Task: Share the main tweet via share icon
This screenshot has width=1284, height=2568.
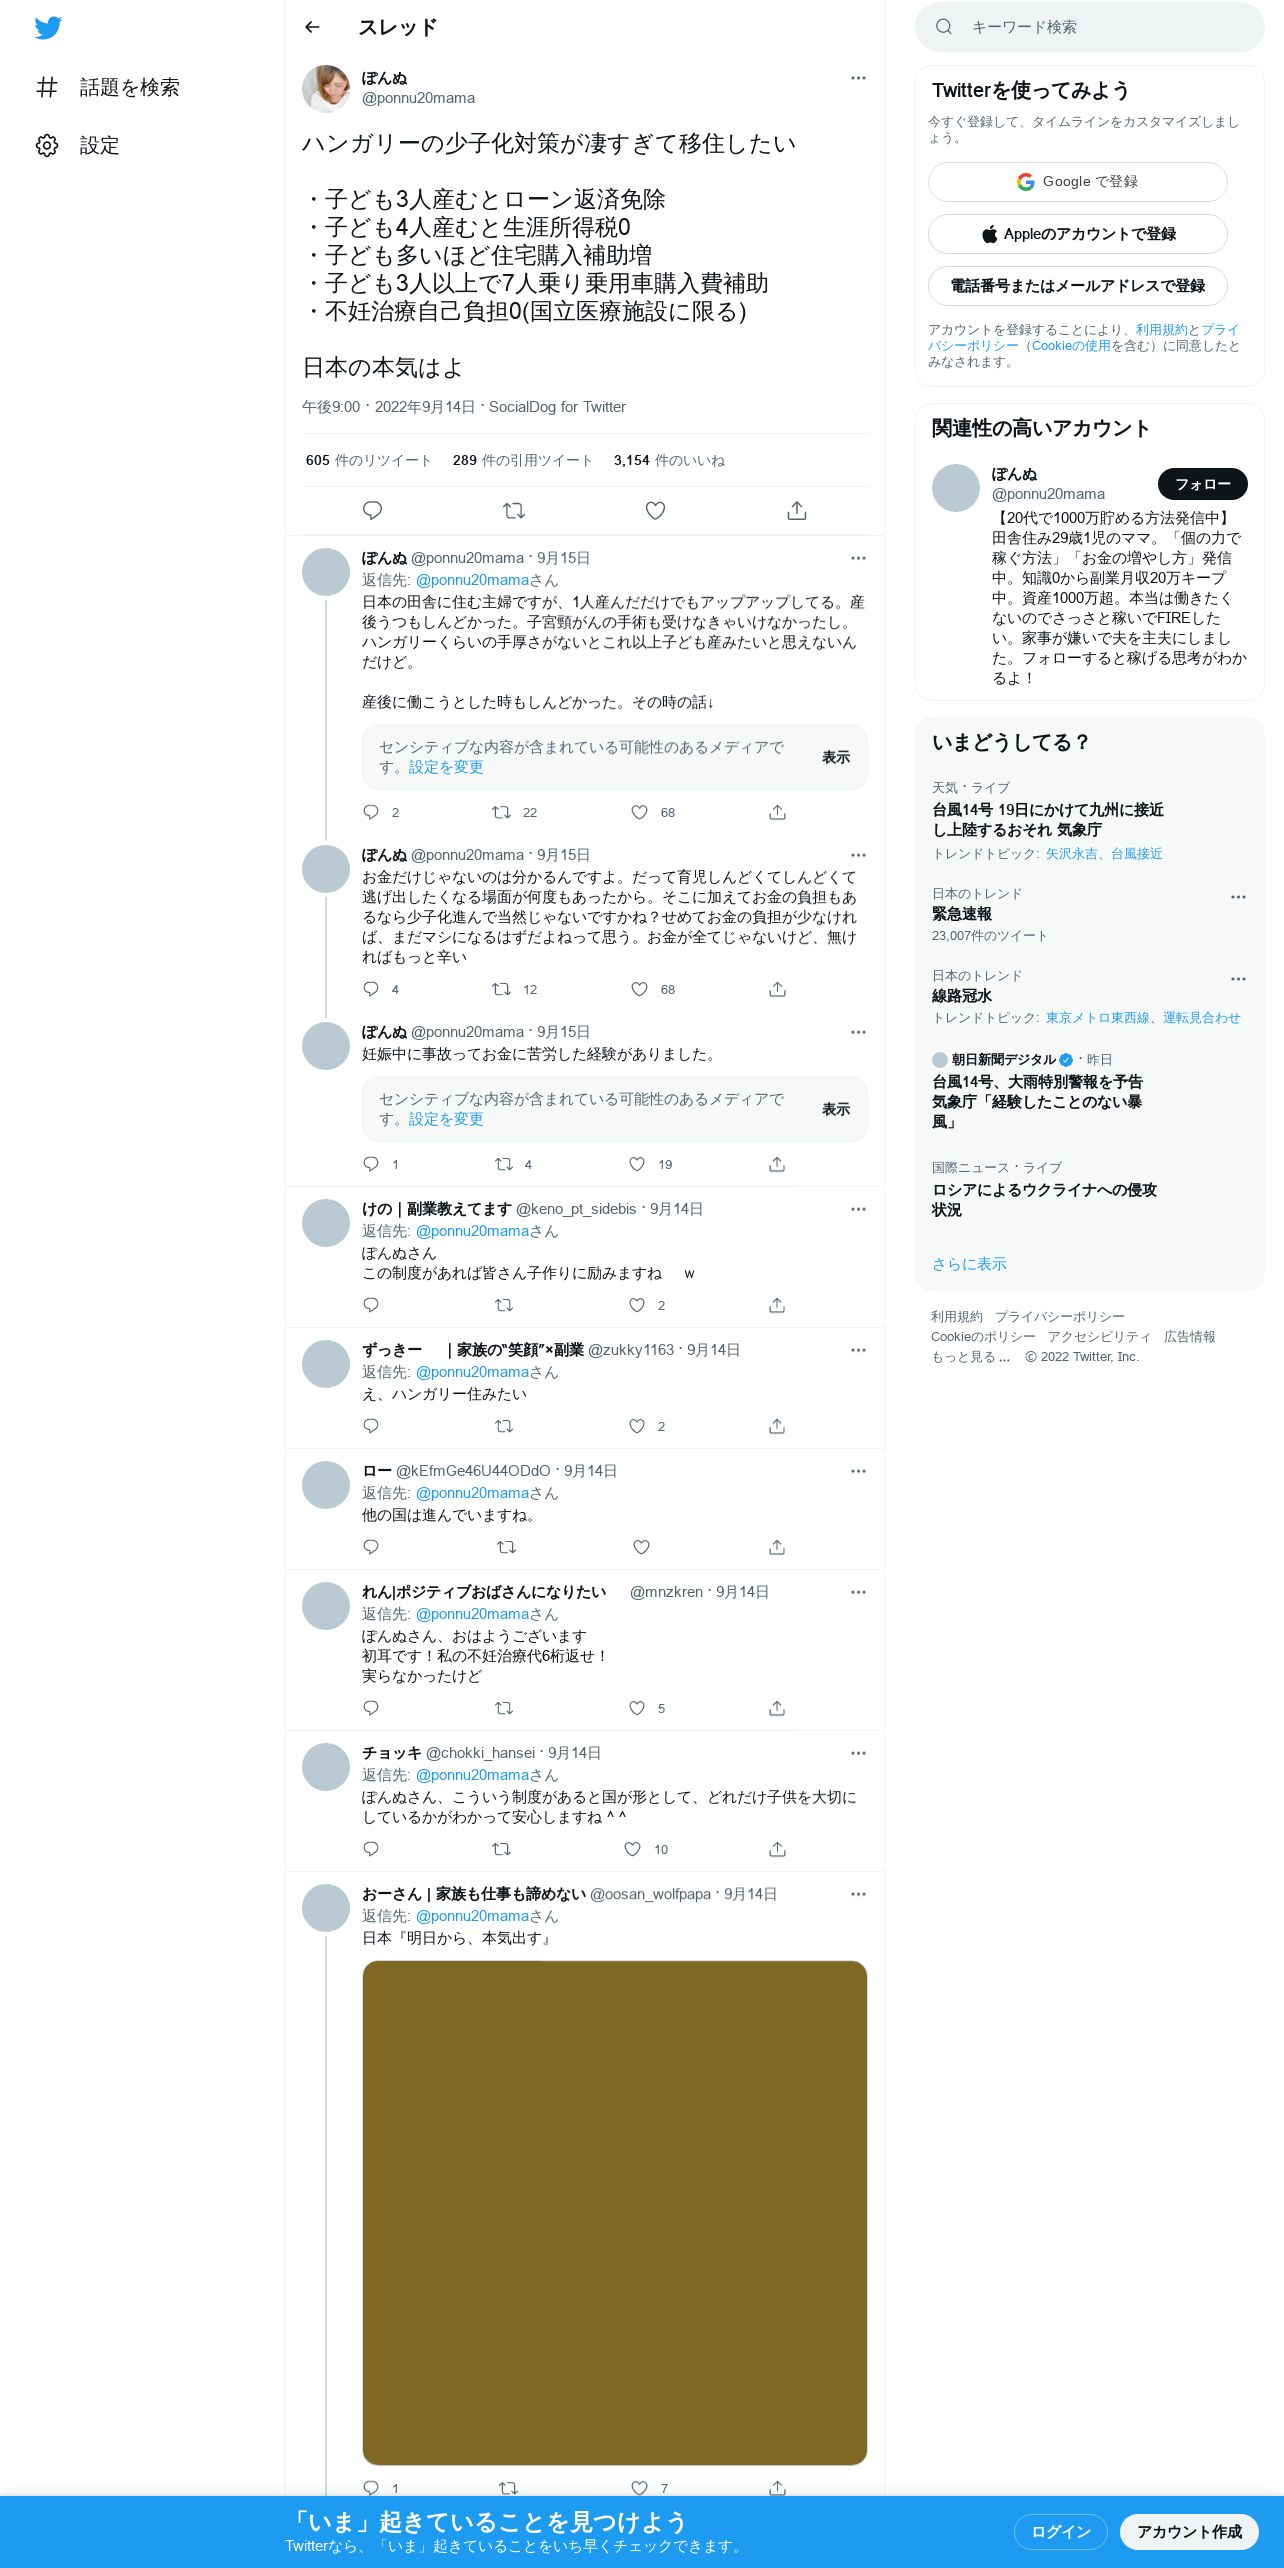Action: (797, 511)
